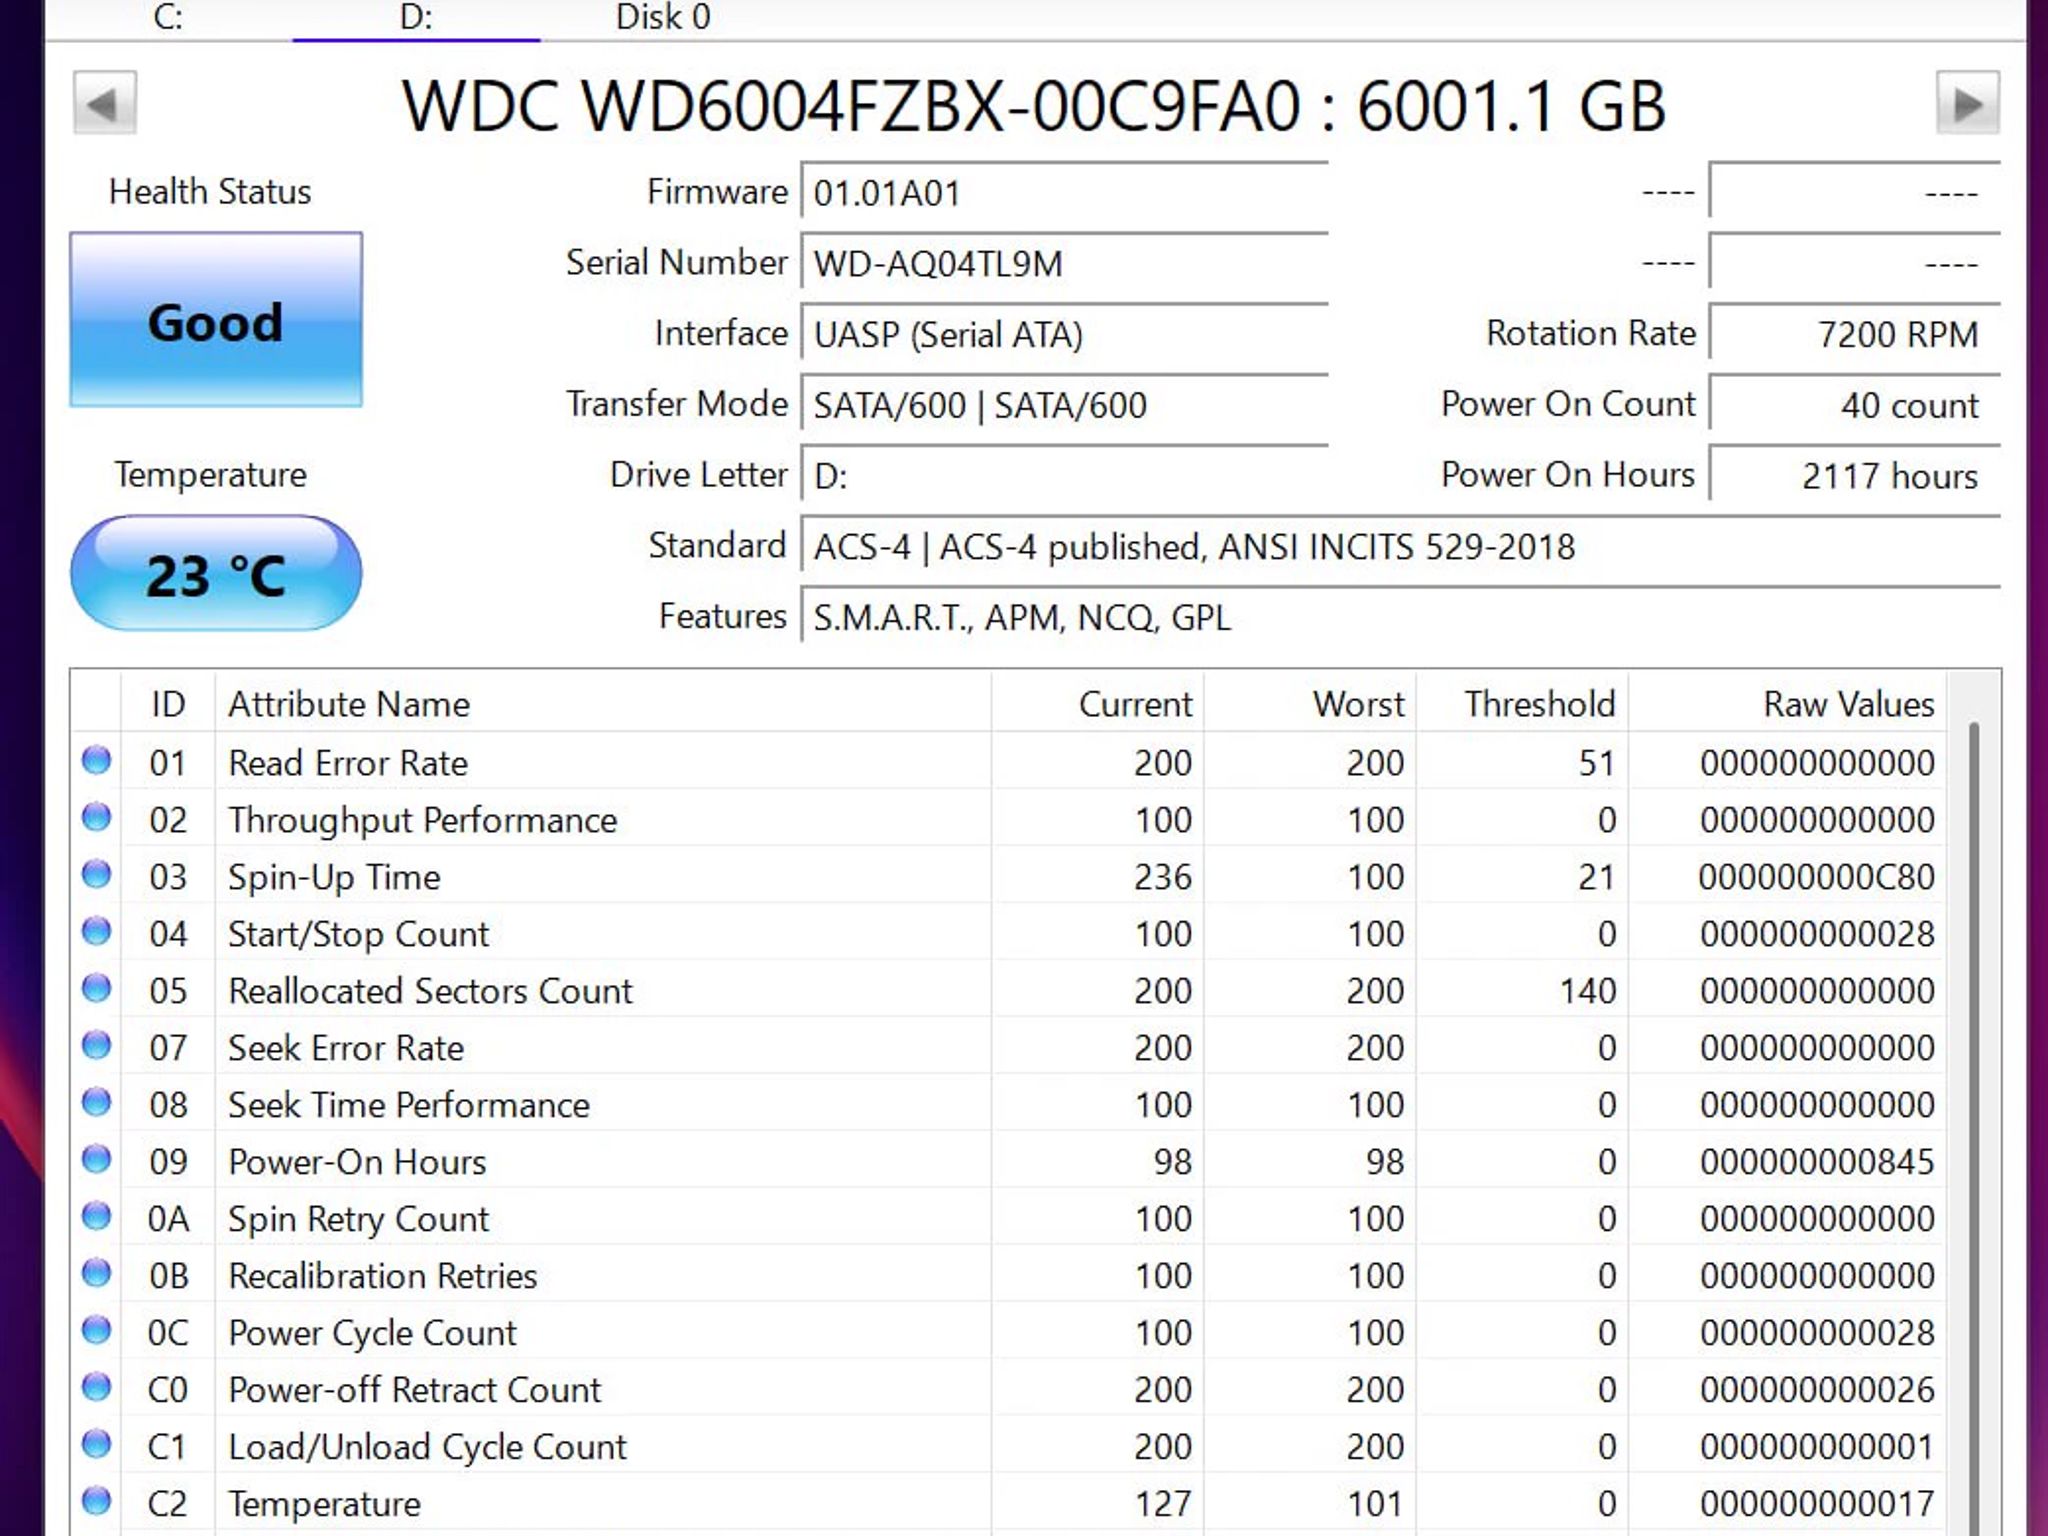Select the D: drive tab
2048x1536 pixels.
[x=416, y=18]
